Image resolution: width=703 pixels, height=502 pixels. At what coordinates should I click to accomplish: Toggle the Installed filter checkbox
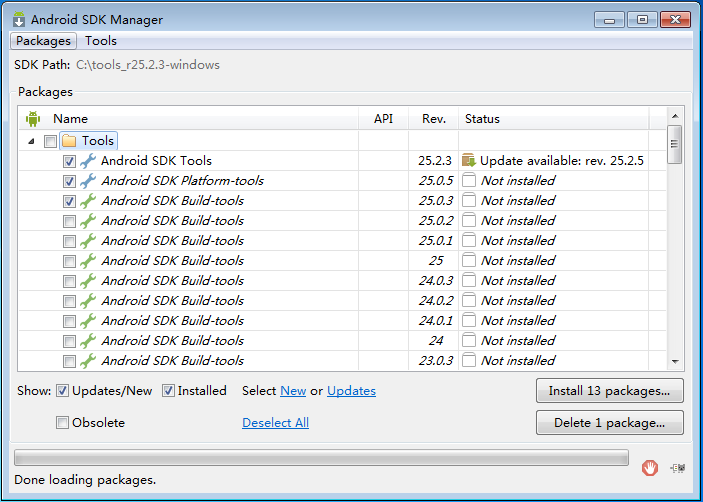click(x=168, y=391)
